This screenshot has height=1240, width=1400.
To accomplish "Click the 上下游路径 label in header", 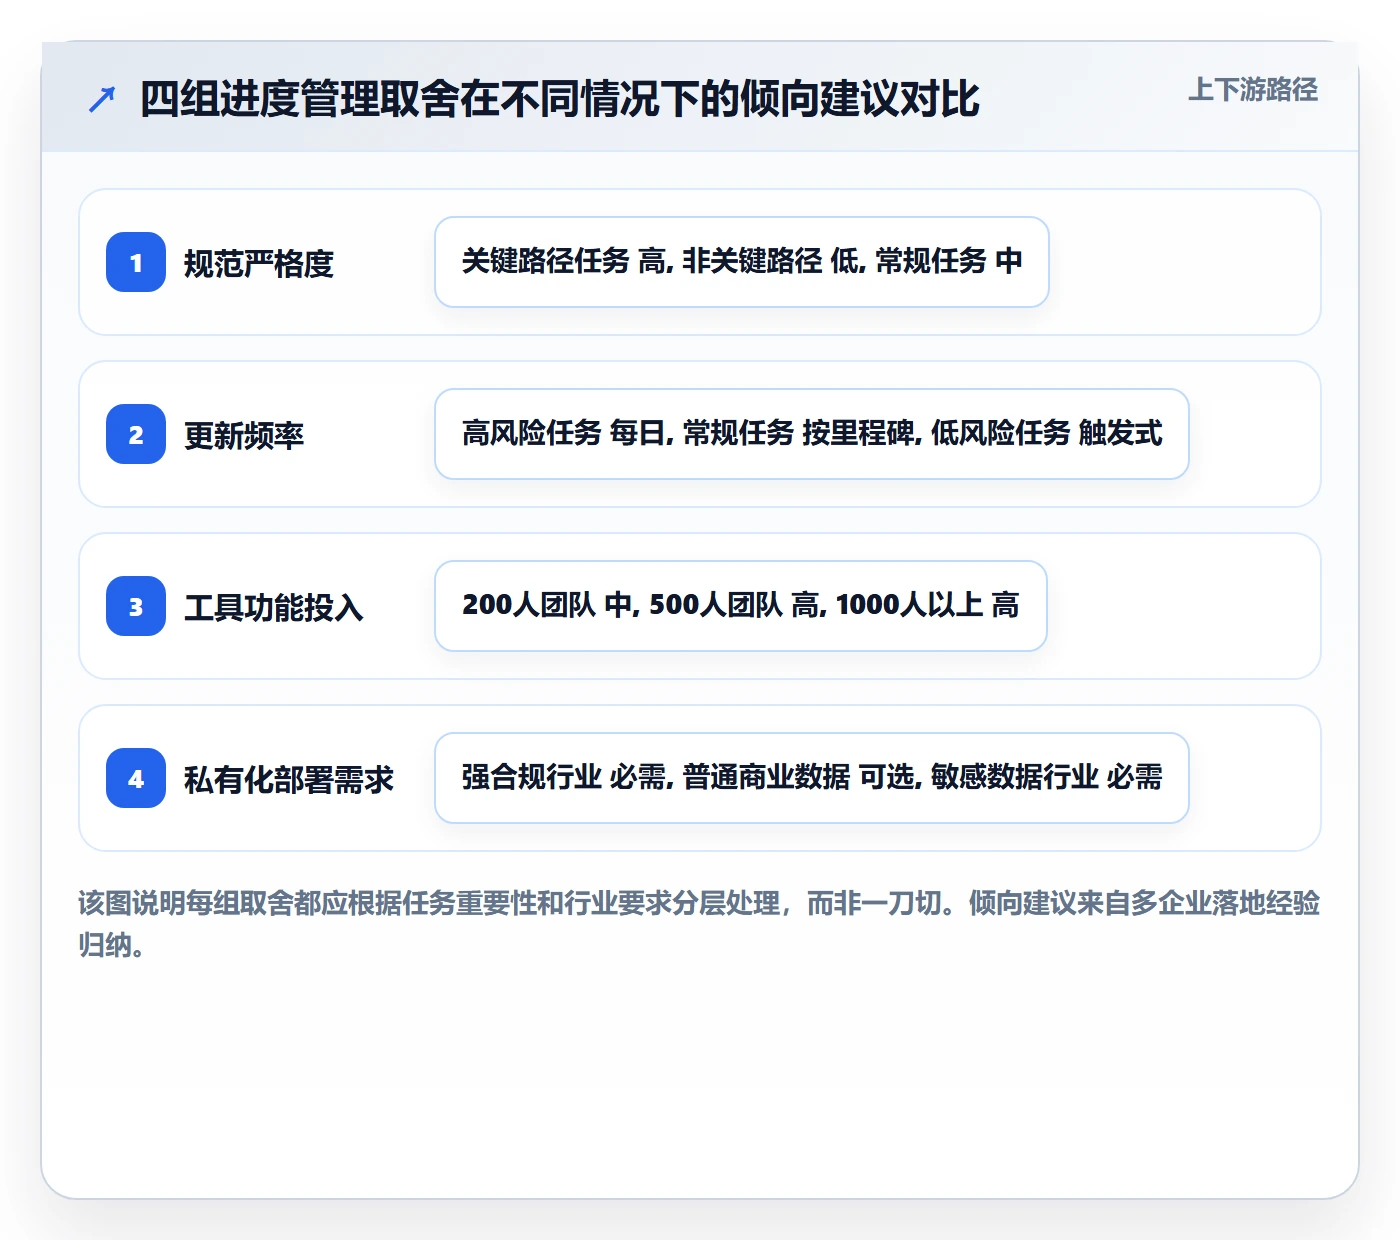I will point(1253,90).
